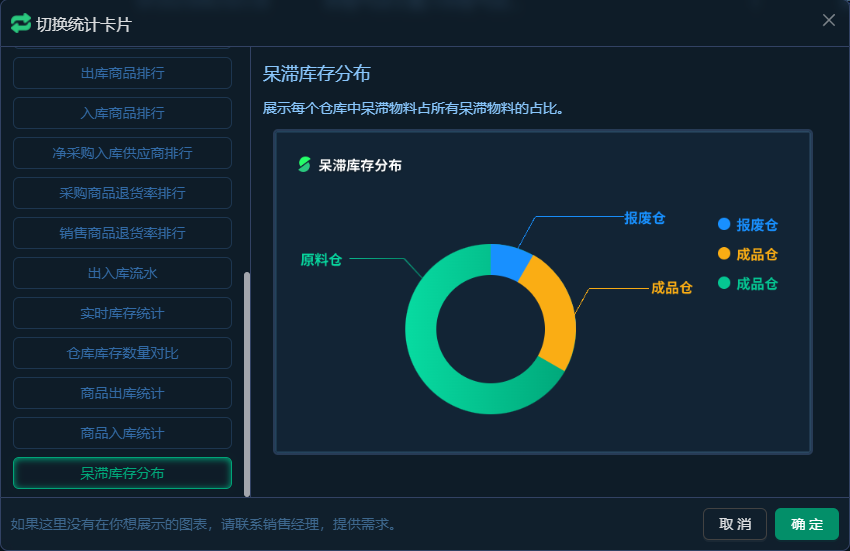This screenshot has height=551, width=850.
Task: Select the highlighted 呆滞库存分布 list item
Action: point(122,473)
